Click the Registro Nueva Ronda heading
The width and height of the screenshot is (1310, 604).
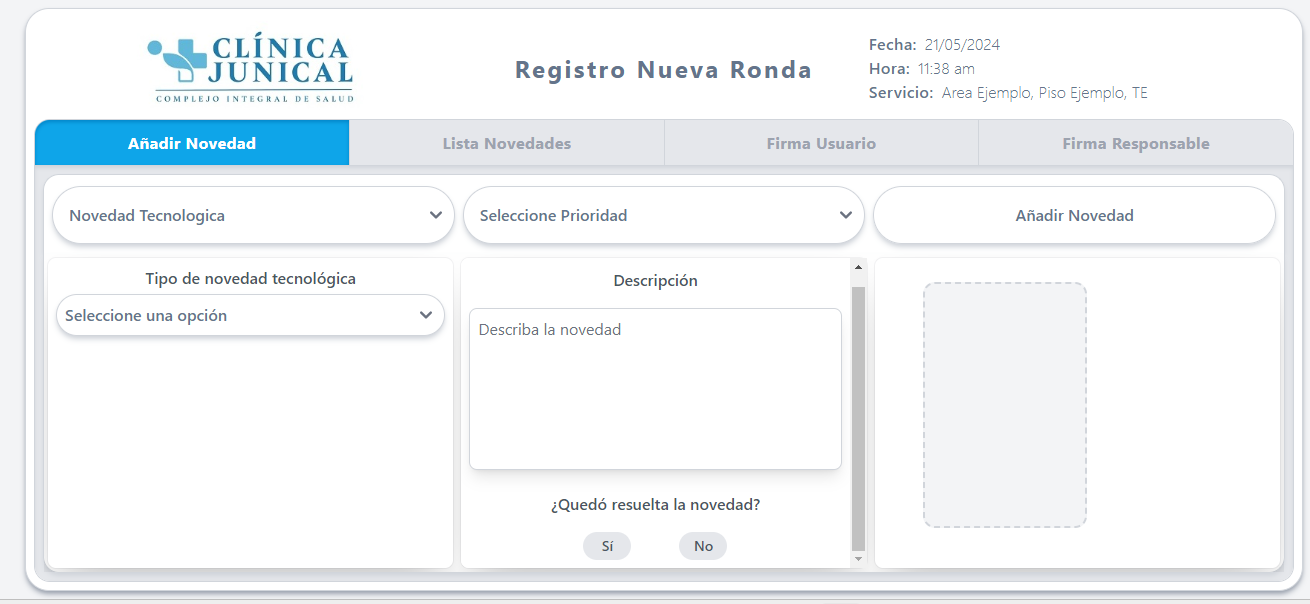pos(663,70)
